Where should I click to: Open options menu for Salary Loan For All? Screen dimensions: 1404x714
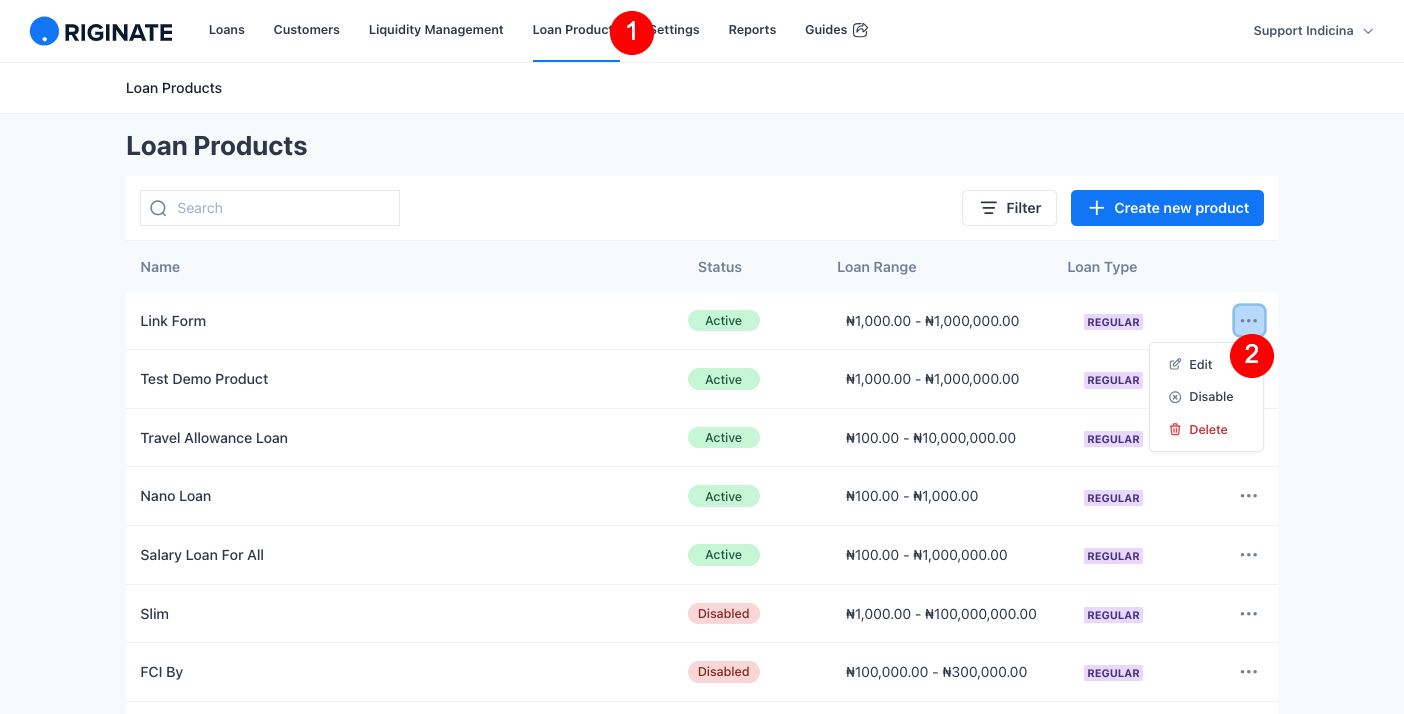pos(1249,555)
